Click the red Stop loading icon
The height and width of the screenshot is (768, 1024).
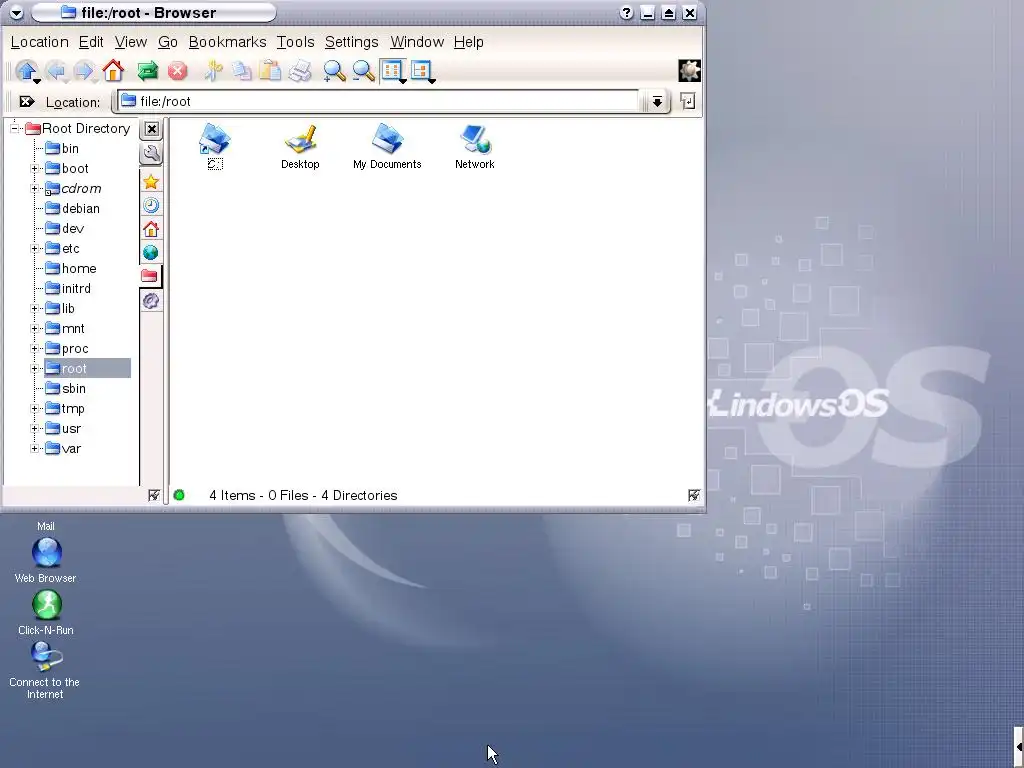[x=177, y=71]
